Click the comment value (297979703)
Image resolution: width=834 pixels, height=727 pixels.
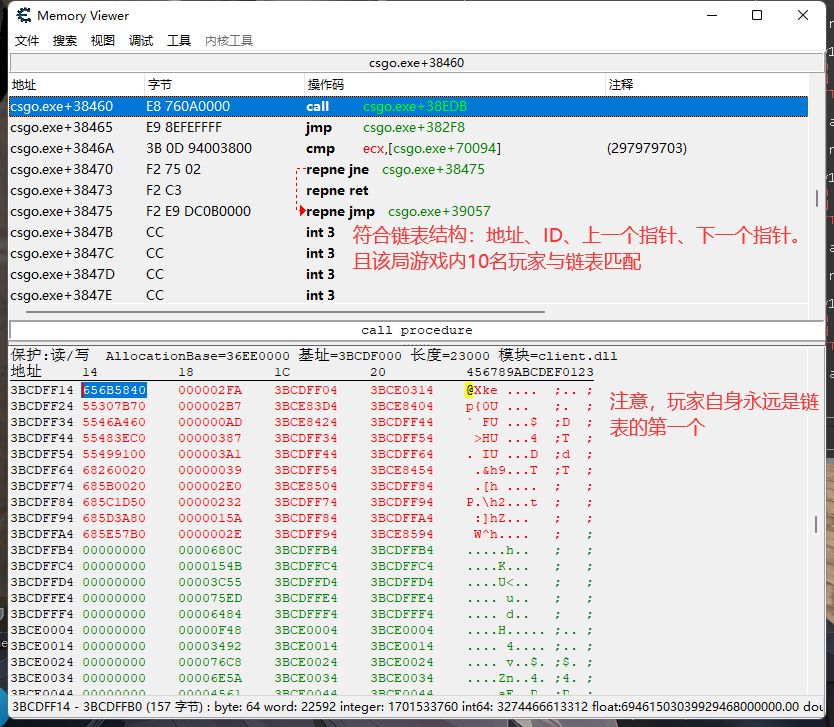[x=647, y=148]
